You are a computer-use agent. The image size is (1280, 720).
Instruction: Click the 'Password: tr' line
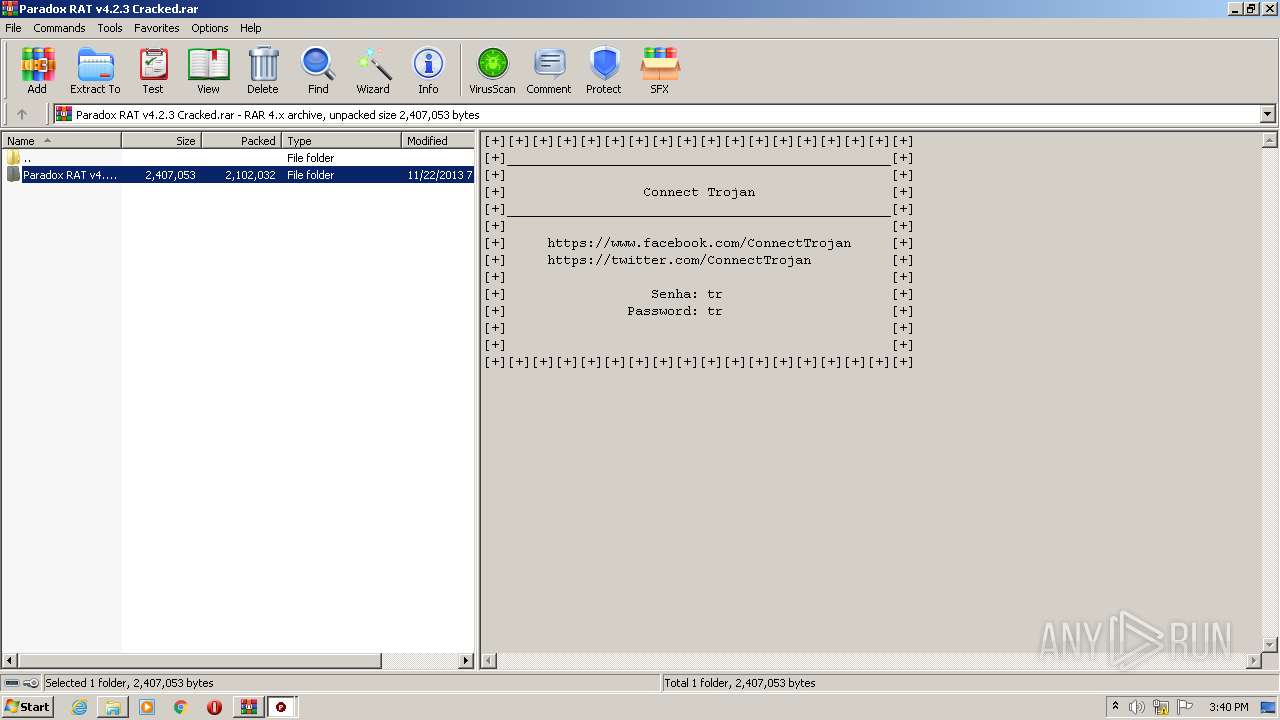pos(675,311)
